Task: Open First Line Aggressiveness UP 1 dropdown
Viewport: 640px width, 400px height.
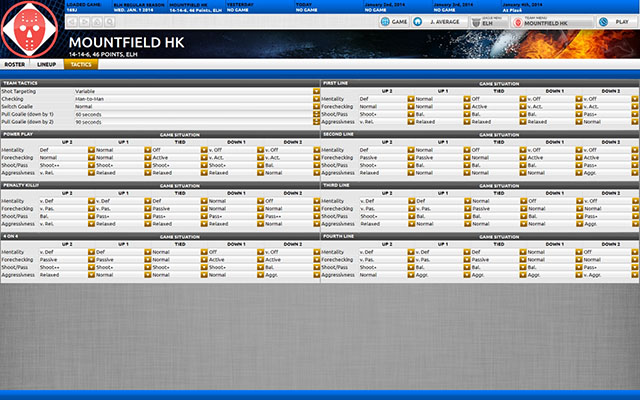Action: pyautogui.click(x=467, y=122)
